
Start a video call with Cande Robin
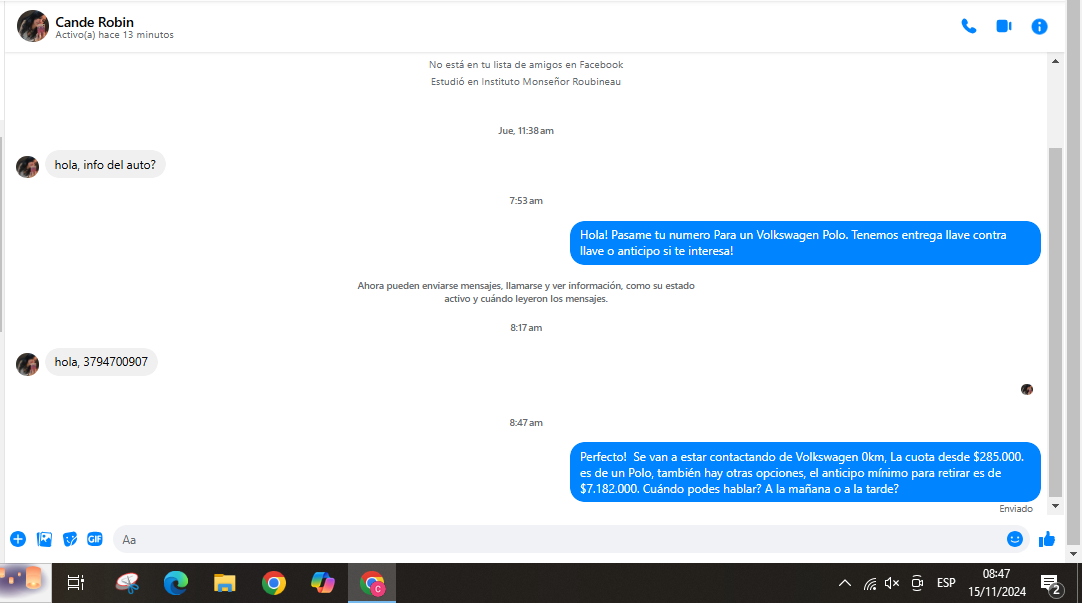[1004, 26]
